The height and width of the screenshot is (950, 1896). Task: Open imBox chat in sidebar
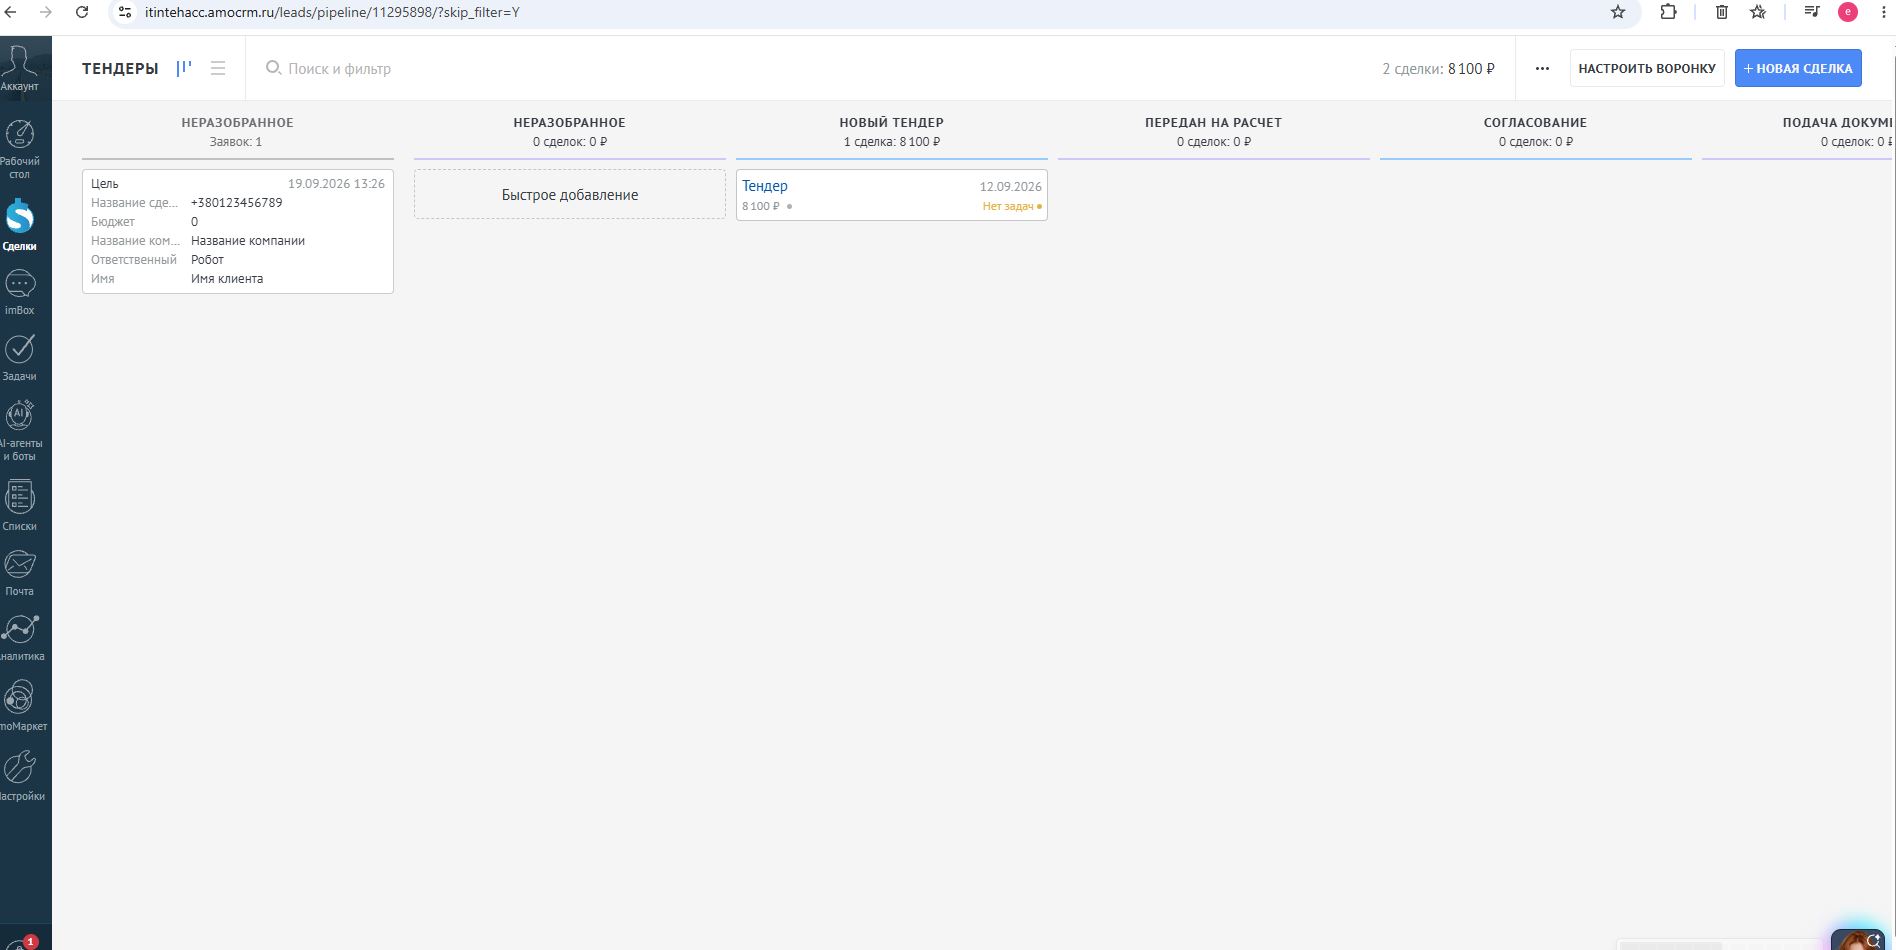20,292
